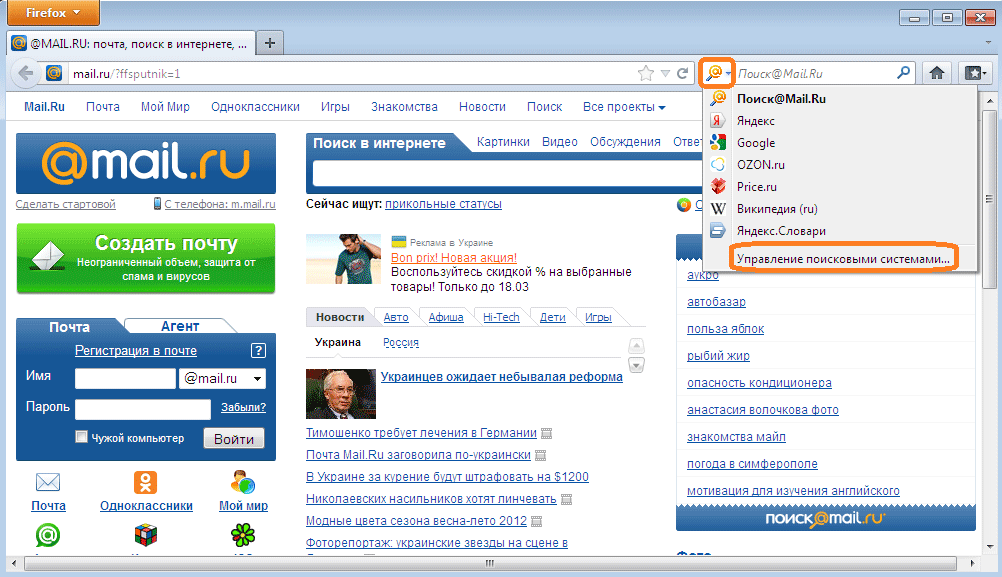Open Украинцев ожидает небывалая реформа headline
This screenshot has width=1002, height=577.
click(502, 377)
